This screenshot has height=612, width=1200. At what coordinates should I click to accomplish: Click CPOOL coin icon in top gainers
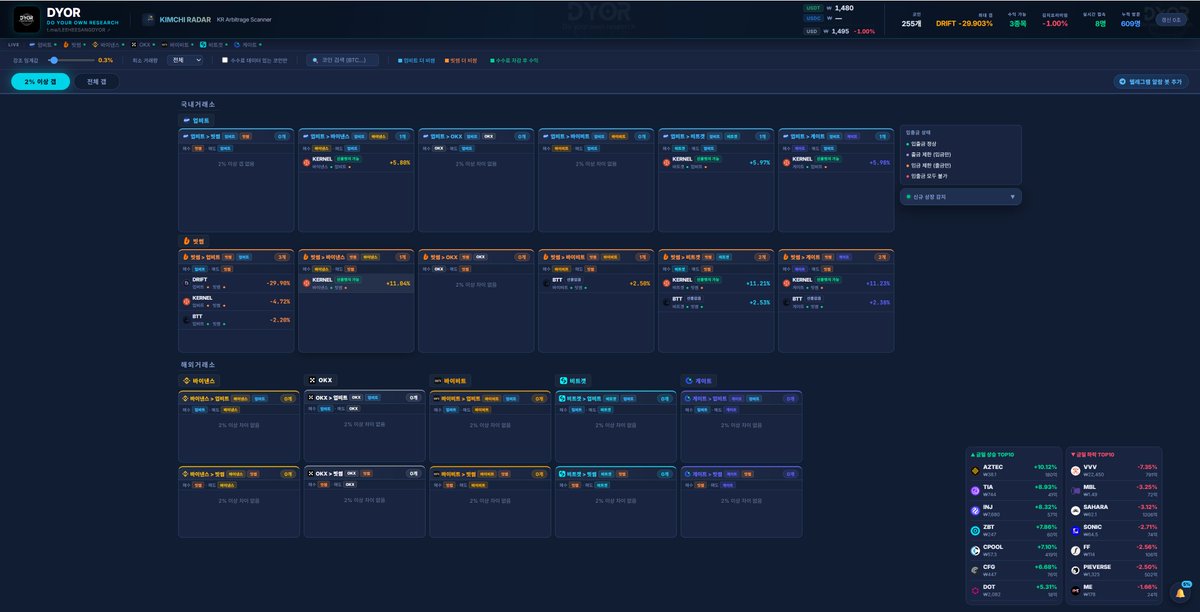click(x=975, y=550)
